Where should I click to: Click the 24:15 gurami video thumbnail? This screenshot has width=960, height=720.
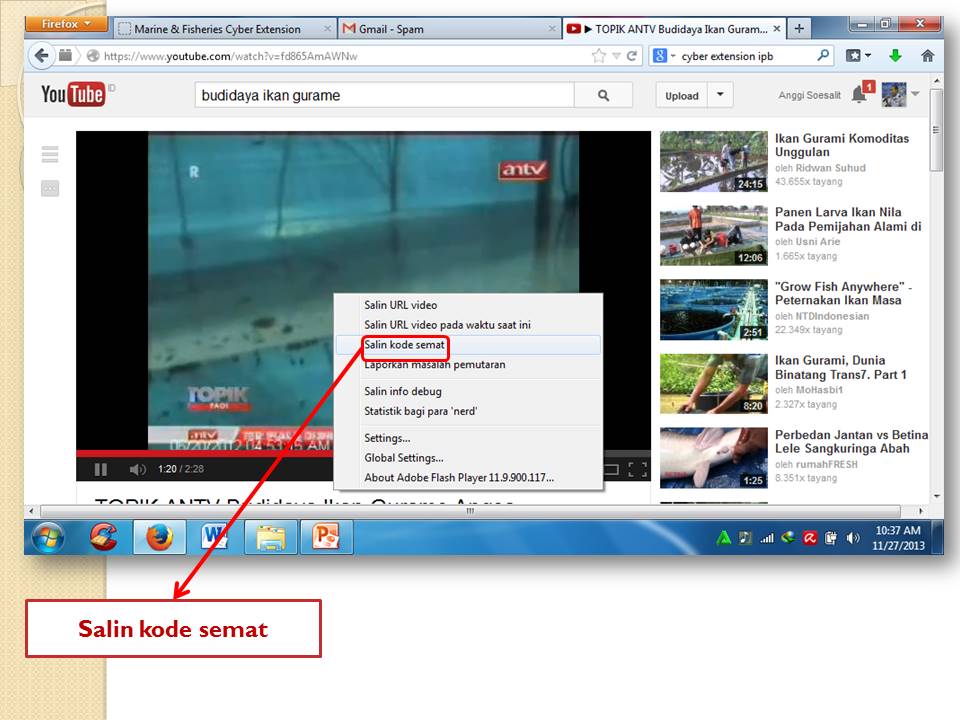point(713,161)
